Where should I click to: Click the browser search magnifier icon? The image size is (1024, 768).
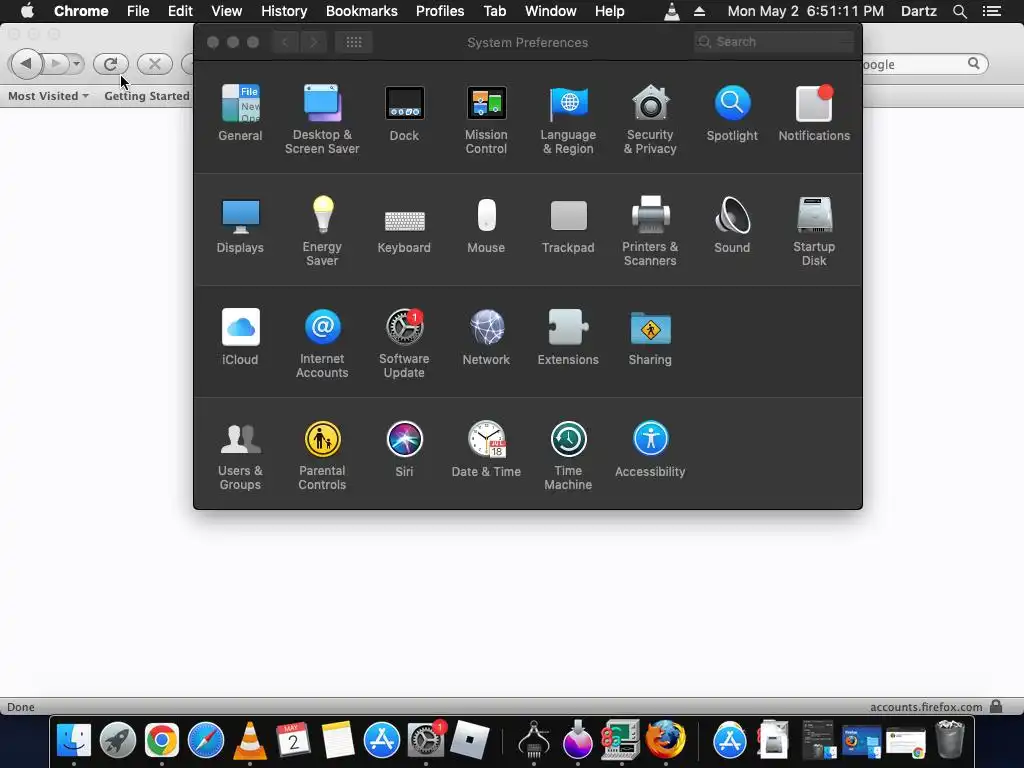point(974,63)
